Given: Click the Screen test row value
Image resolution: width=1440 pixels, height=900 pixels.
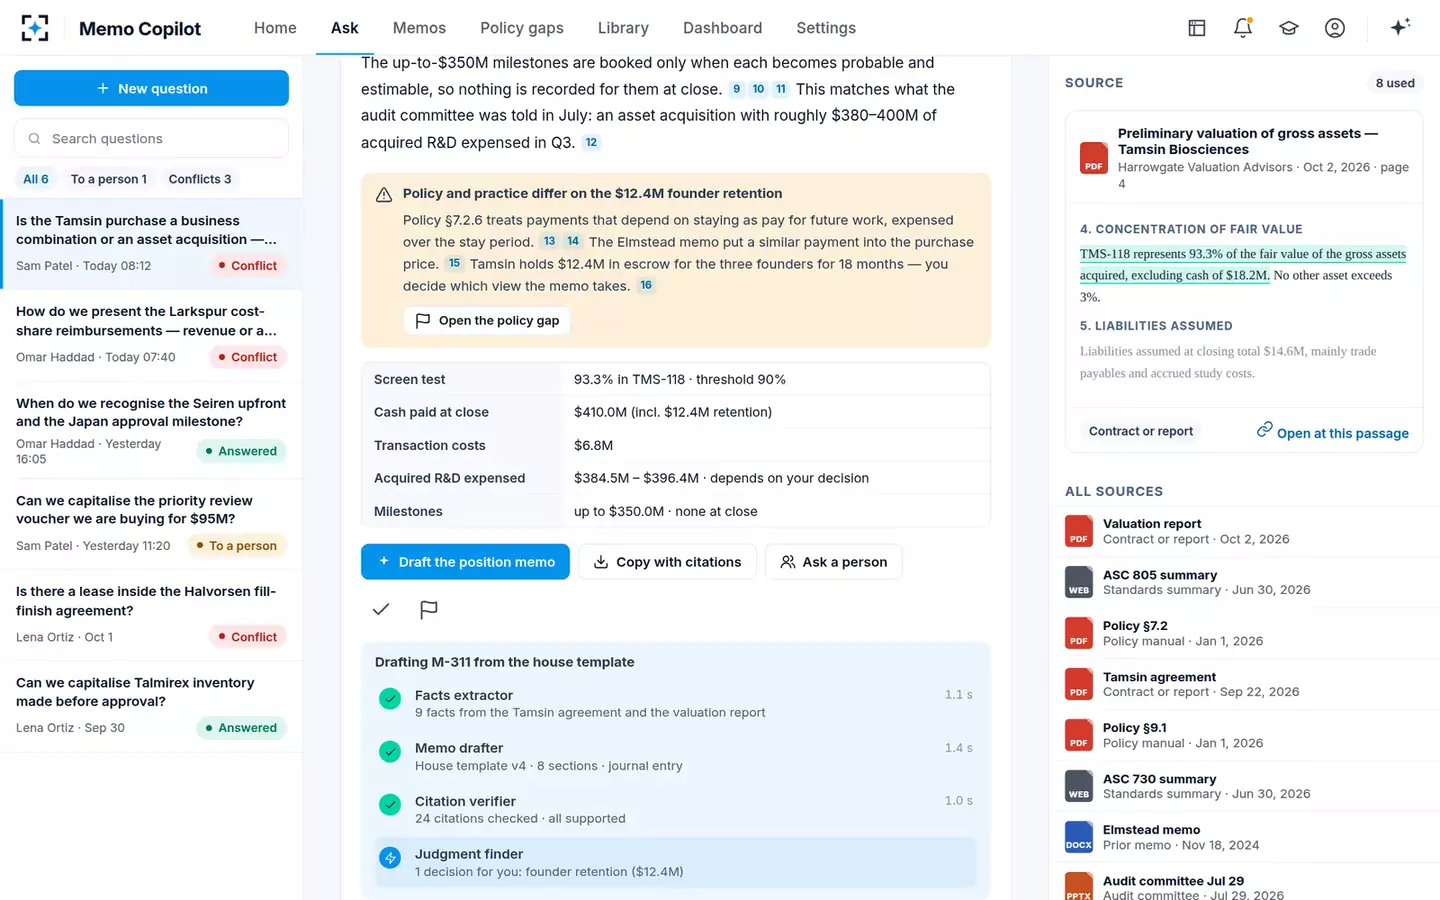Looking at the screenshot, I should point(679,379).
